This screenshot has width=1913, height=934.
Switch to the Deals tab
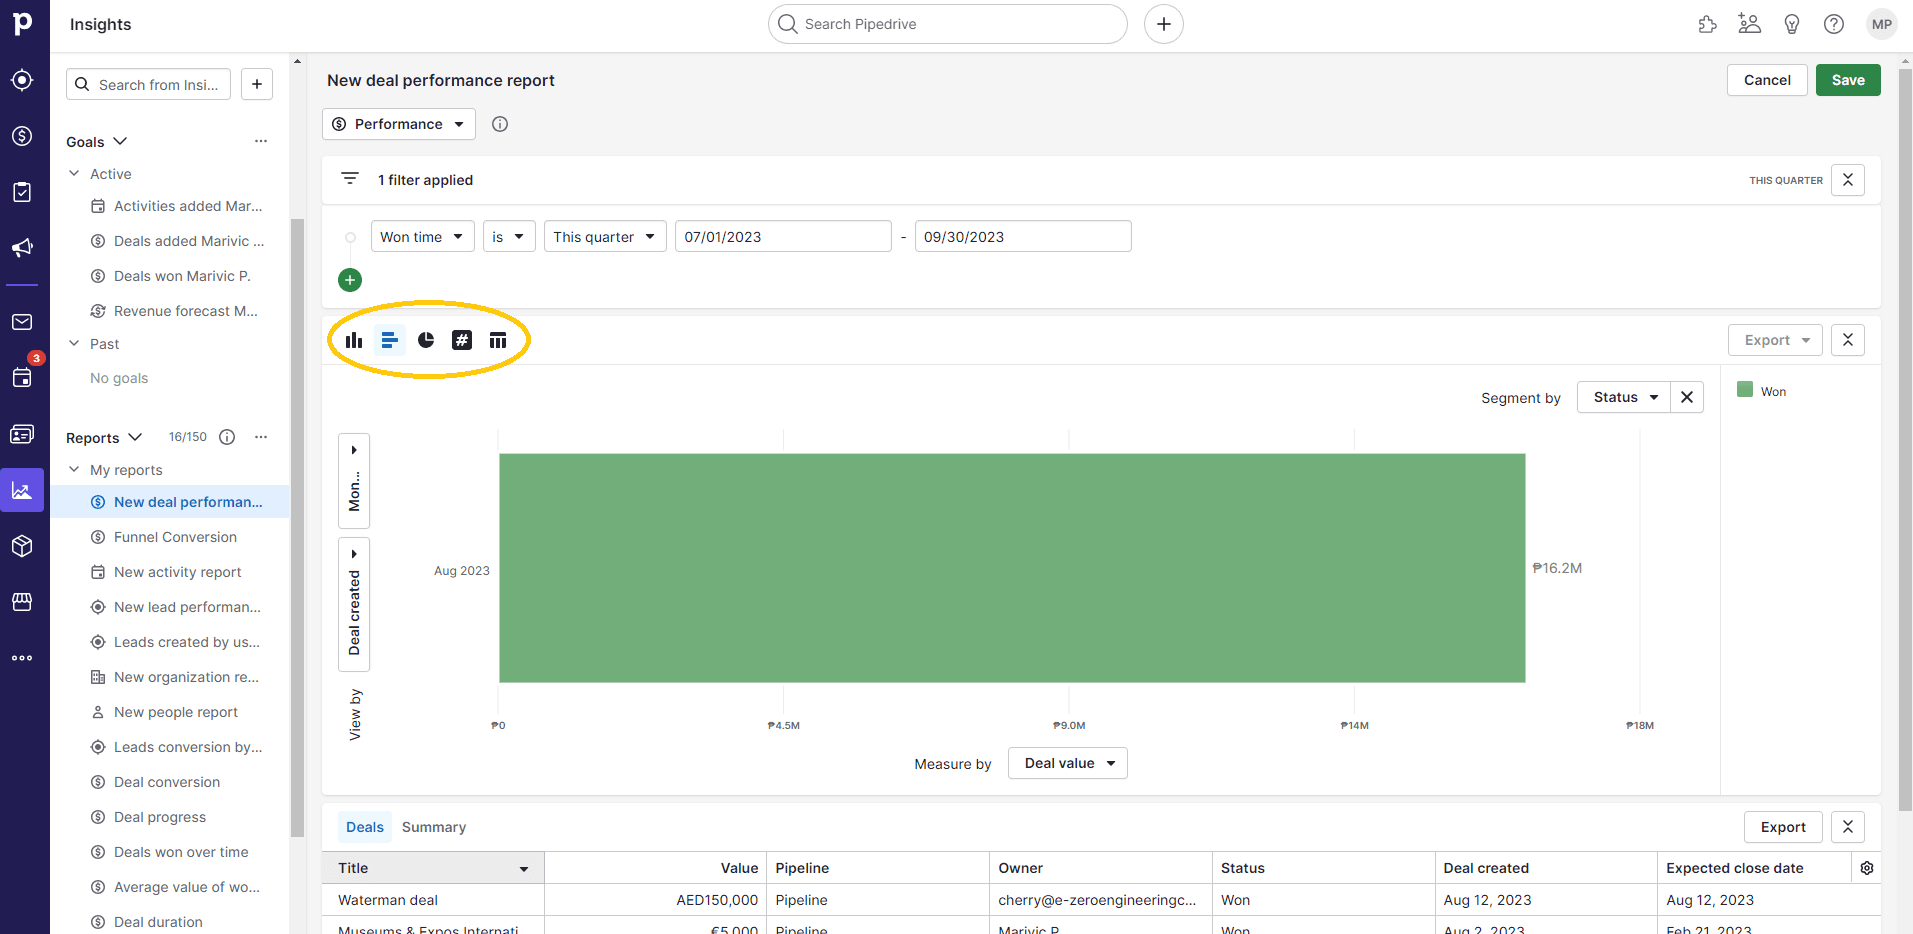click(x=365, y=827)
